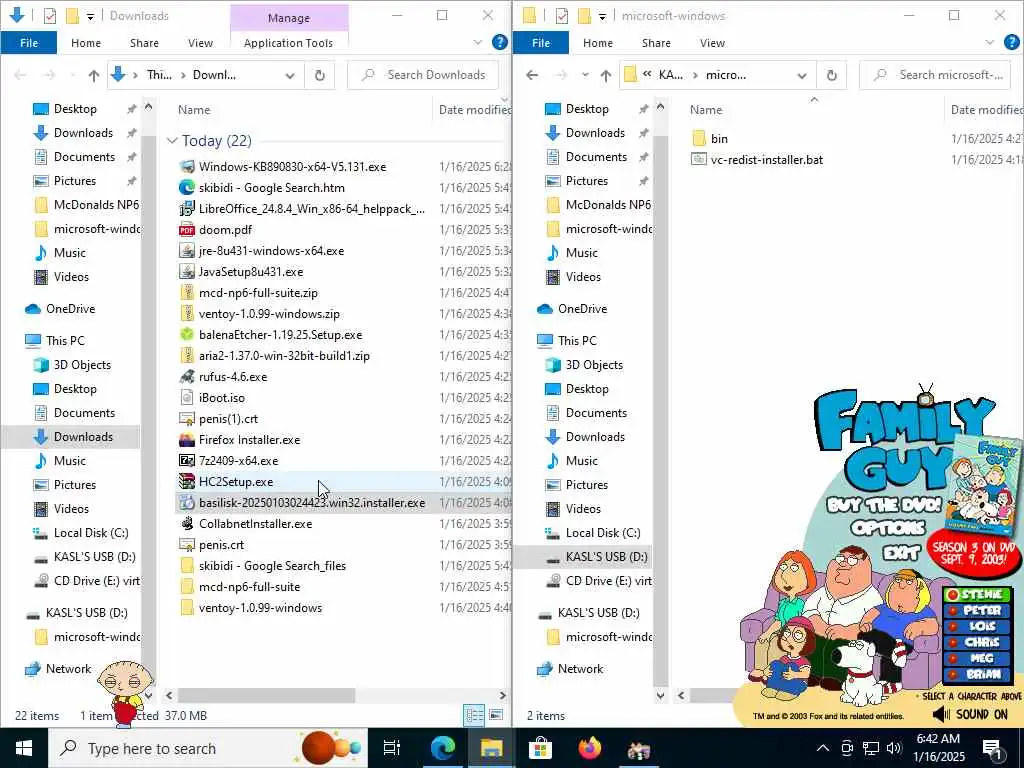Click help icon in Downloads window
This screenshot has width=1024, height=768.
[x=500, y=42]
